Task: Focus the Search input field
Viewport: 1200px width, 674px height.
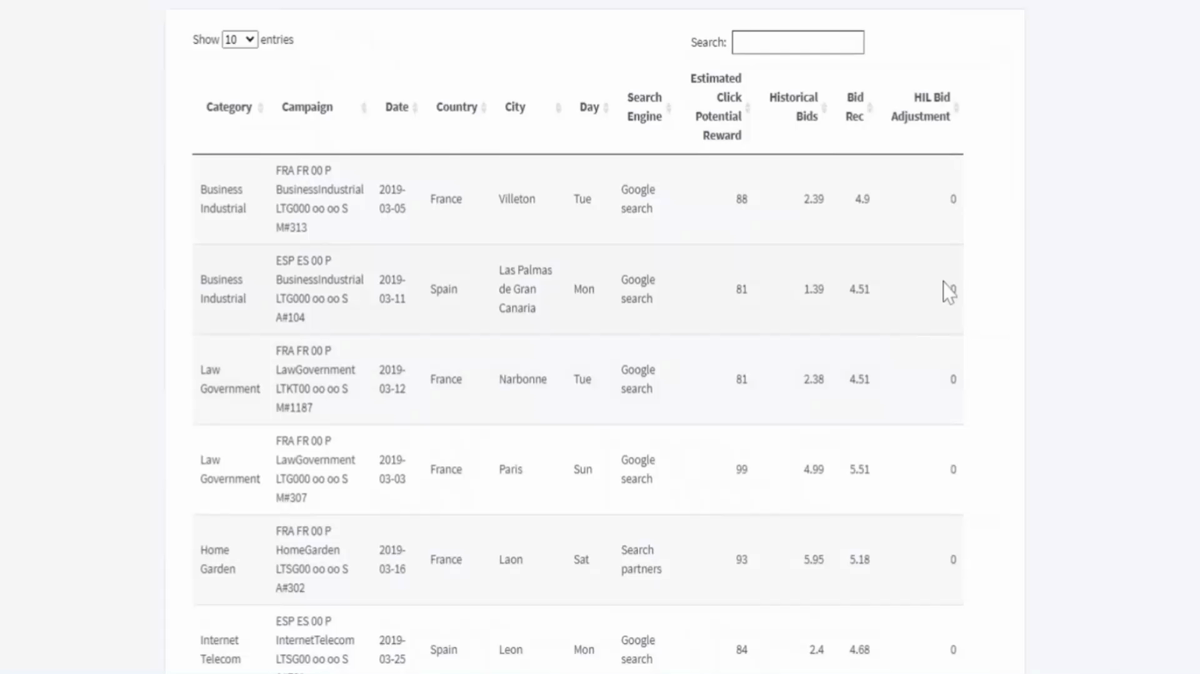Action: pos(798,42)
